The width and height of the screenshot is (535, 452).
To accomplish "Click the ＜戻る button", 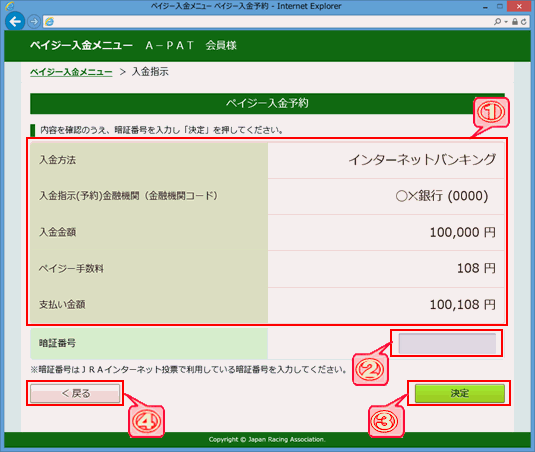I will (75, 393).
